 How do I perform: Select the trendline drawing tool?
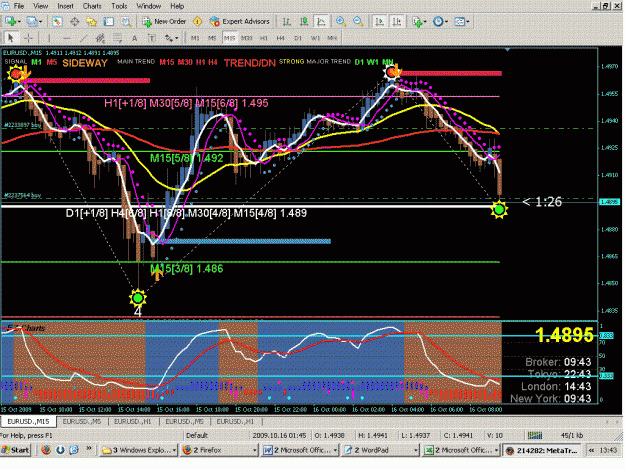83,38
